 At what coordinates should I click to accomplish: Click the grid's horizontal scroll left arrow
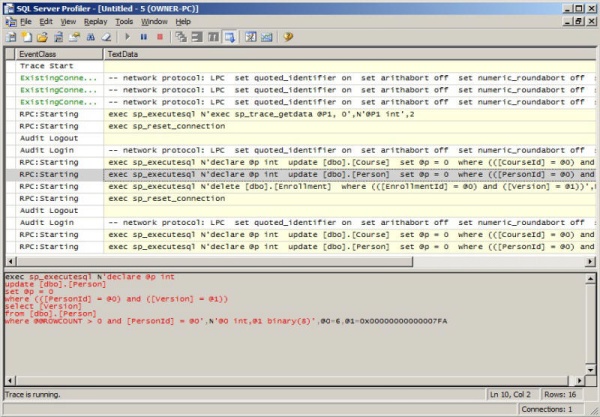(x=10, y=262)
